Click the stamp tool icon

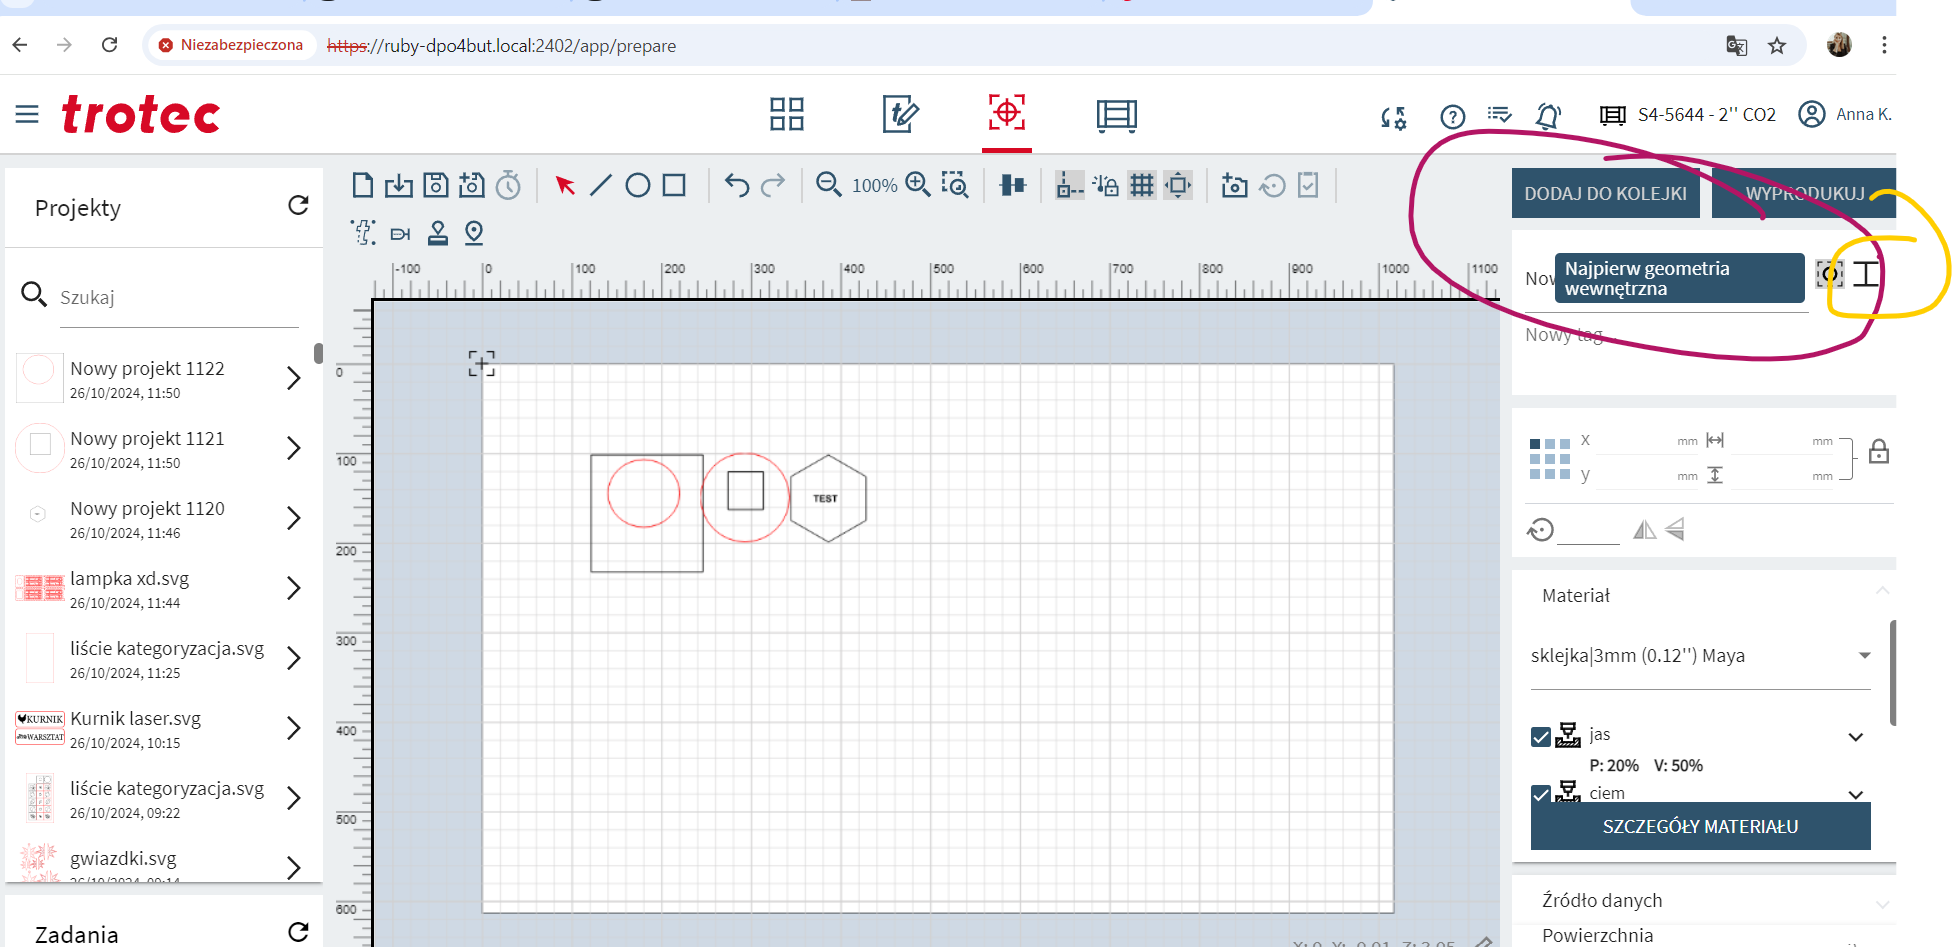tap(438, 233)
